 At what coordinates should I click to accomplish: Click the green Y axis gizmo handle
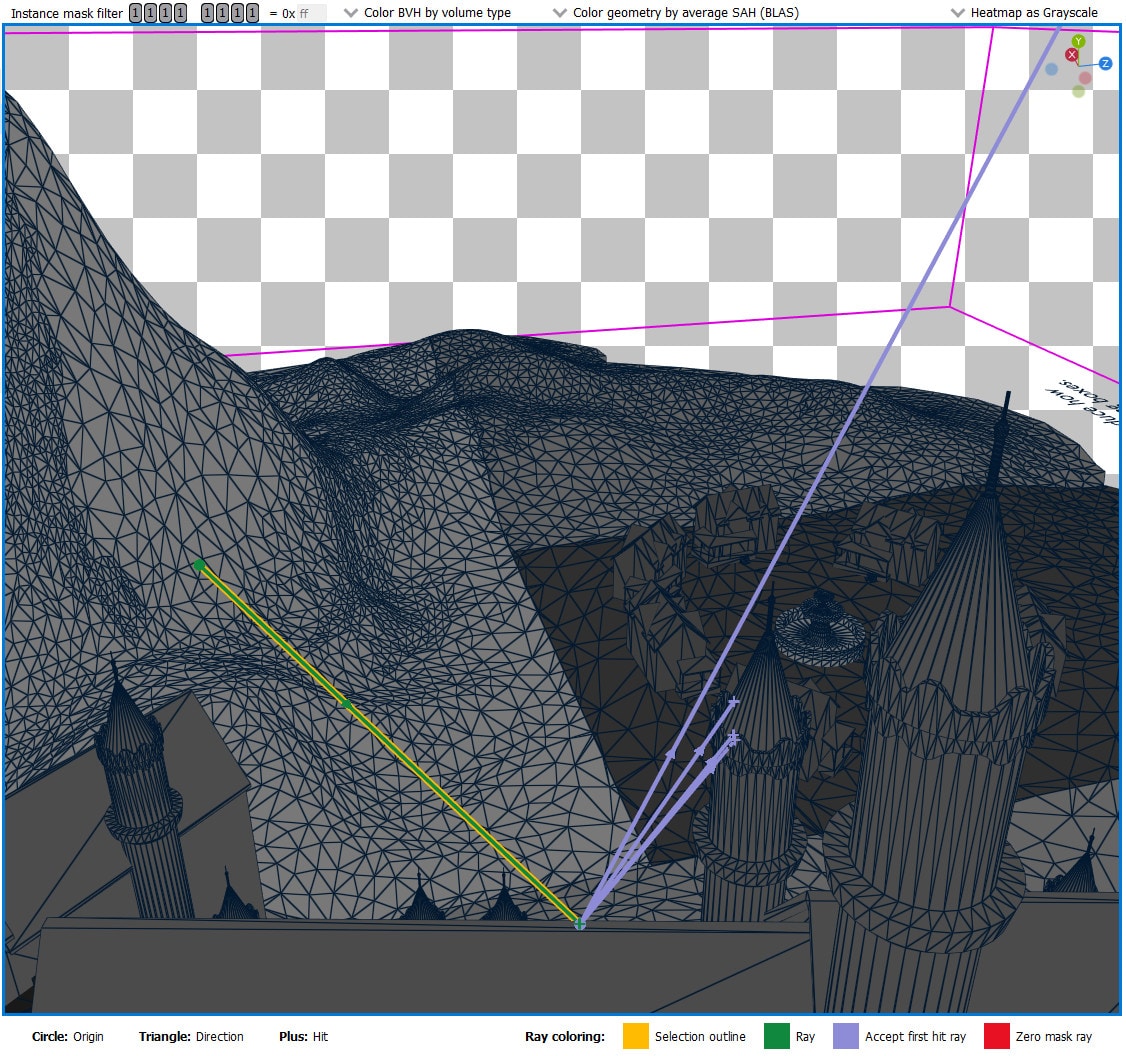click(1078, 42)
